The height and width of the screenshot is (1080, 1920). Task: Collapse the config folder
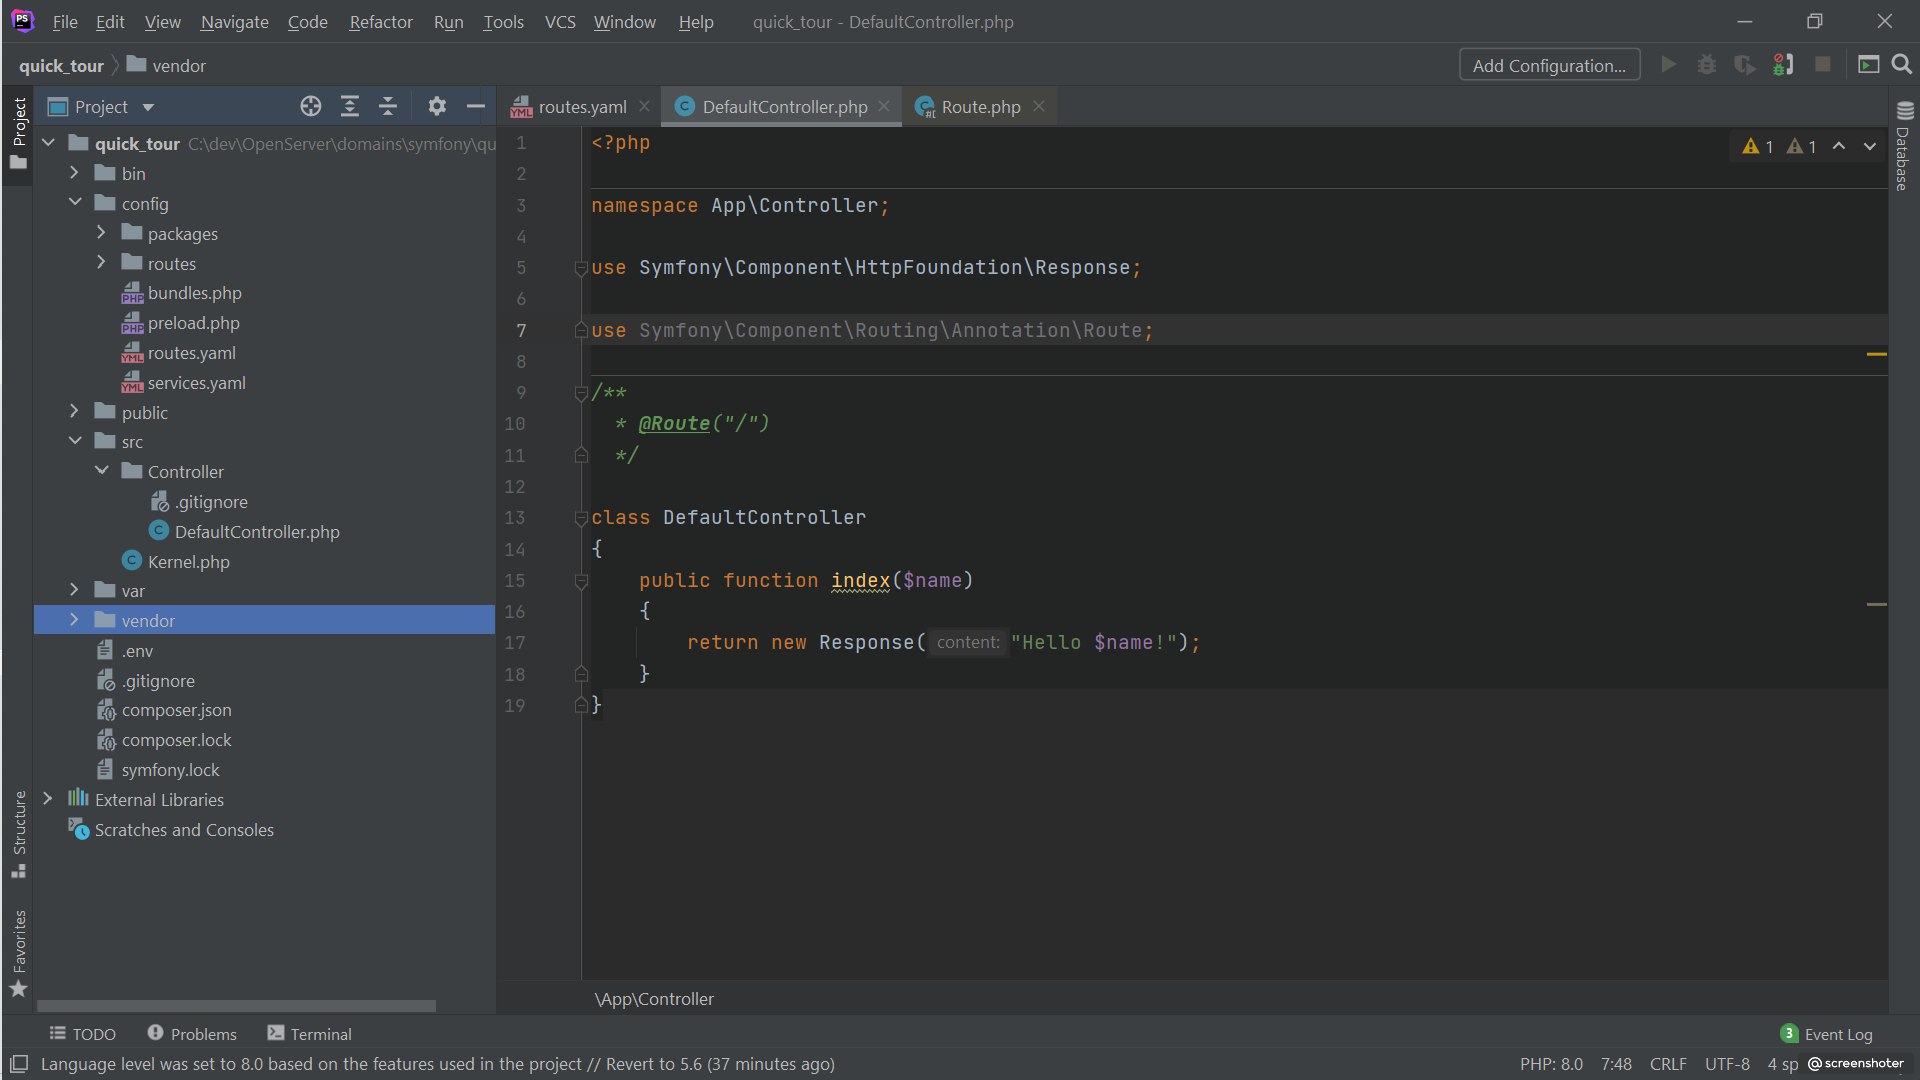pos(75,203)
